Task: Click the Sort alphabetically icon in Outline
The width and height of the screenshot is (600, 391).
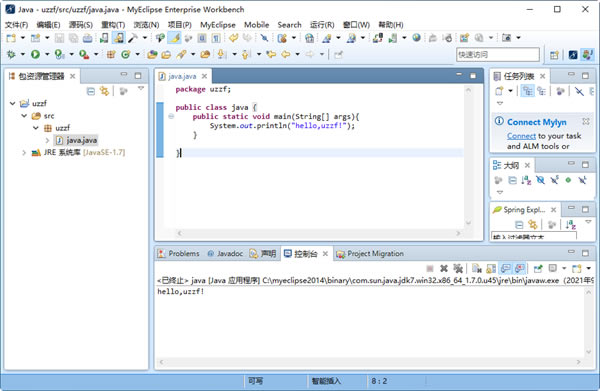Action: click(526, 180)
